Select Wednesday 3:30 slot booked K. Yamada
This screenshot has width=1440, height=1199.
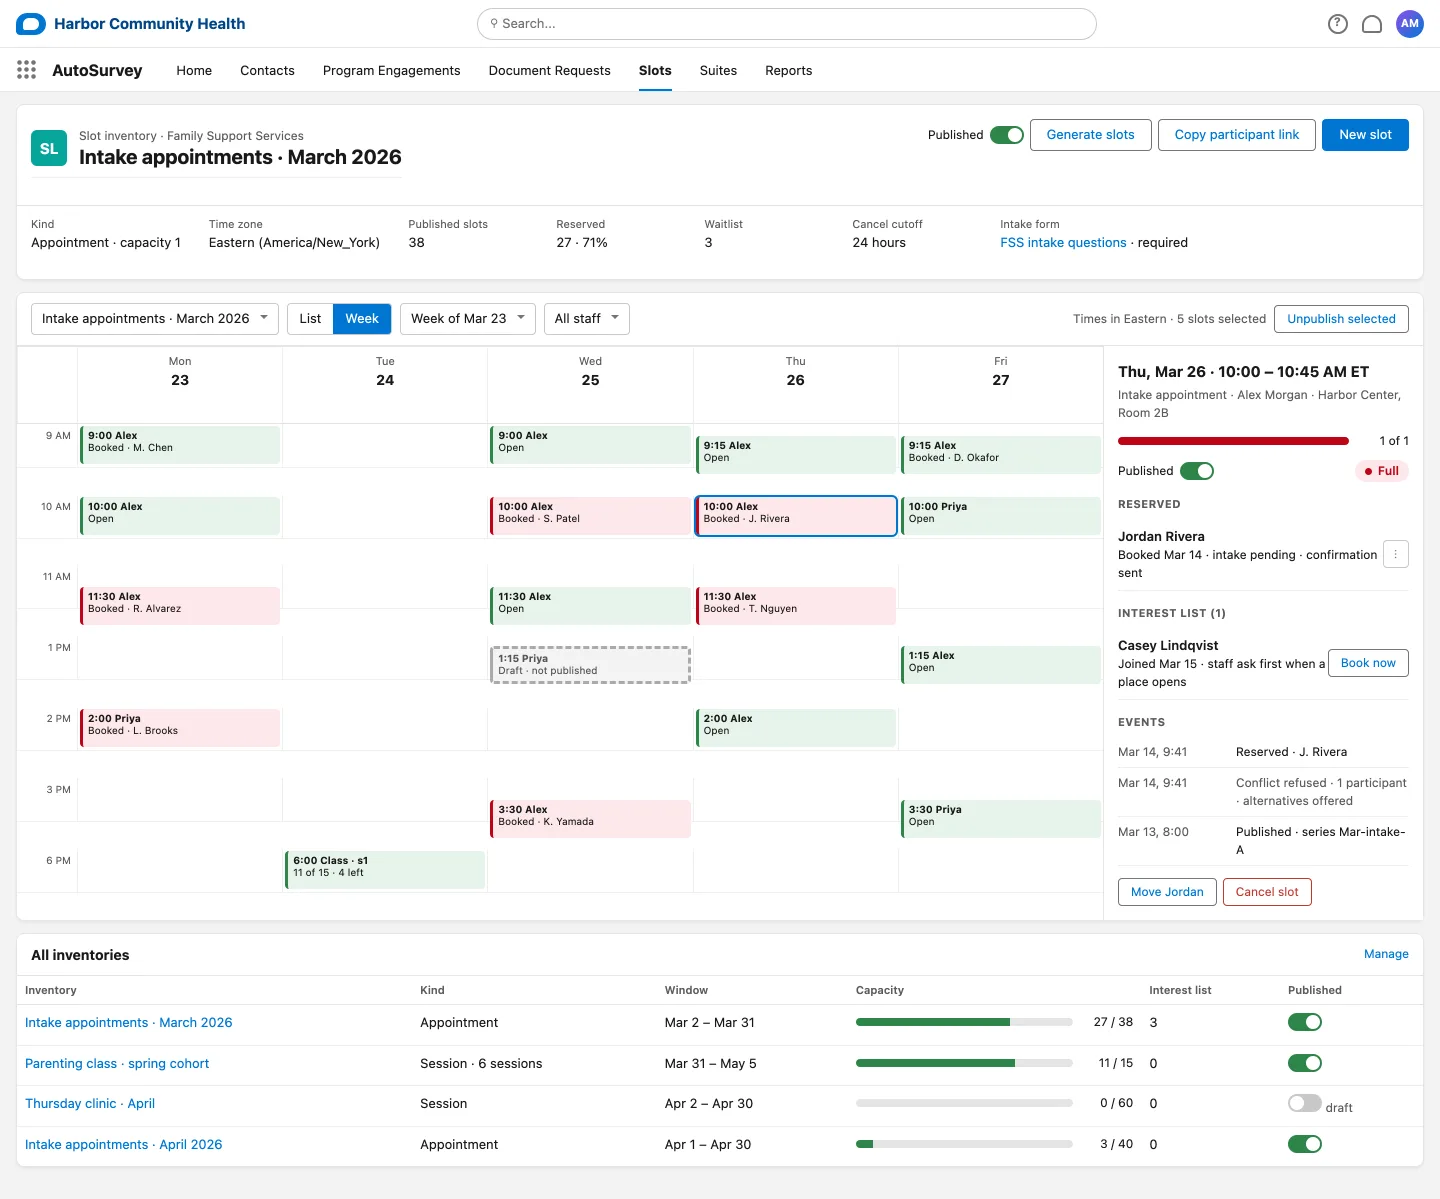(590, 819)
